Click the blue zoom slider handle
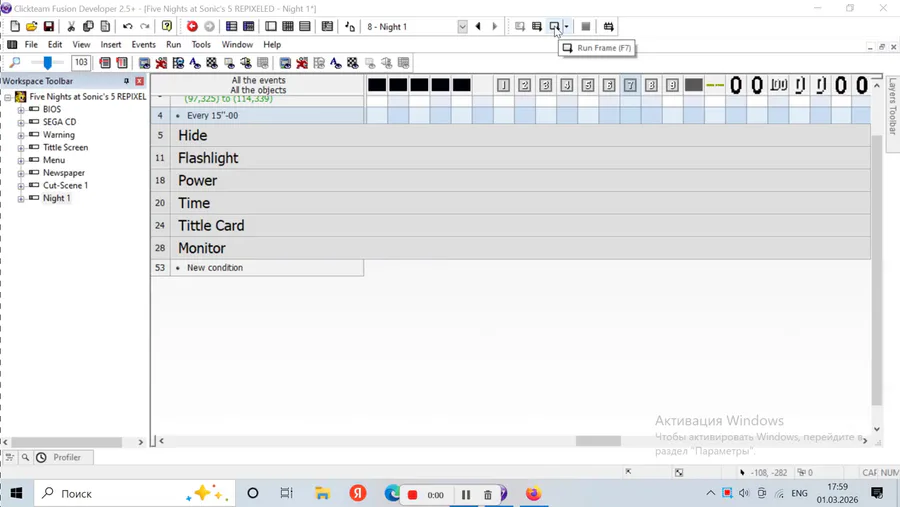 click(48, 62)
